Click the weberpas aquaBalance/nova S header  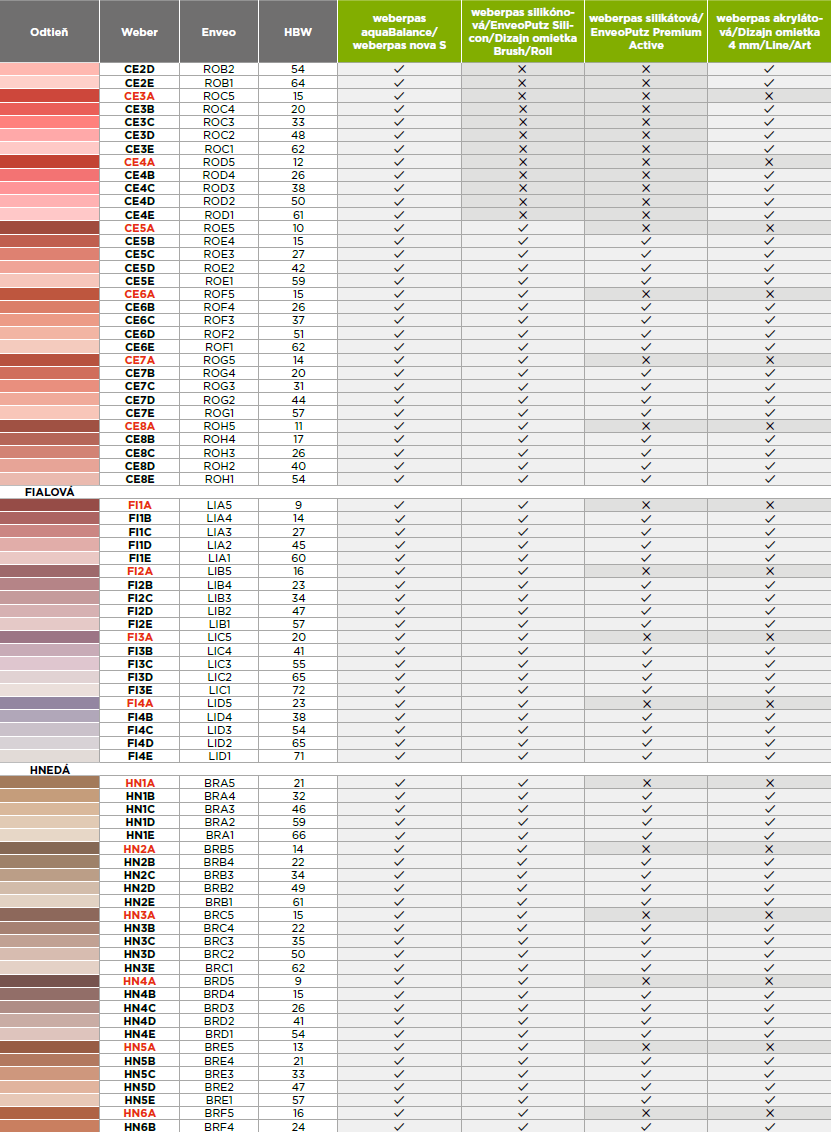399,32
